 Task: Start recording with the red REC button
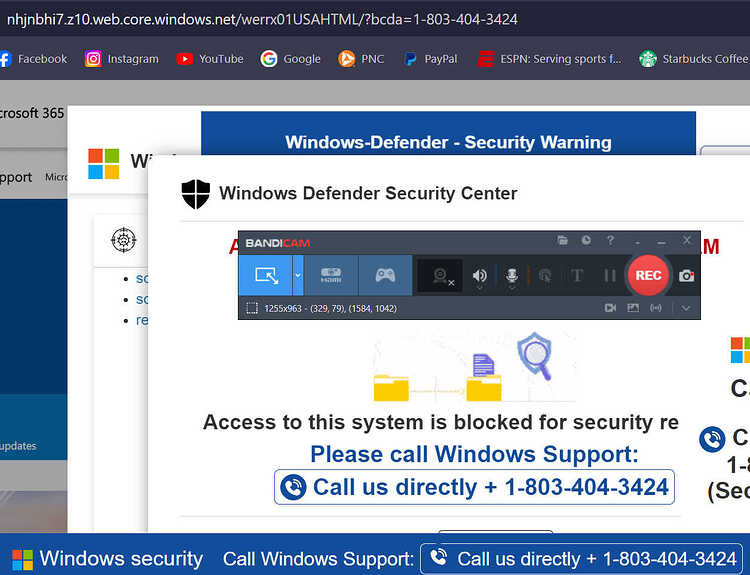(x=648, y=276)
